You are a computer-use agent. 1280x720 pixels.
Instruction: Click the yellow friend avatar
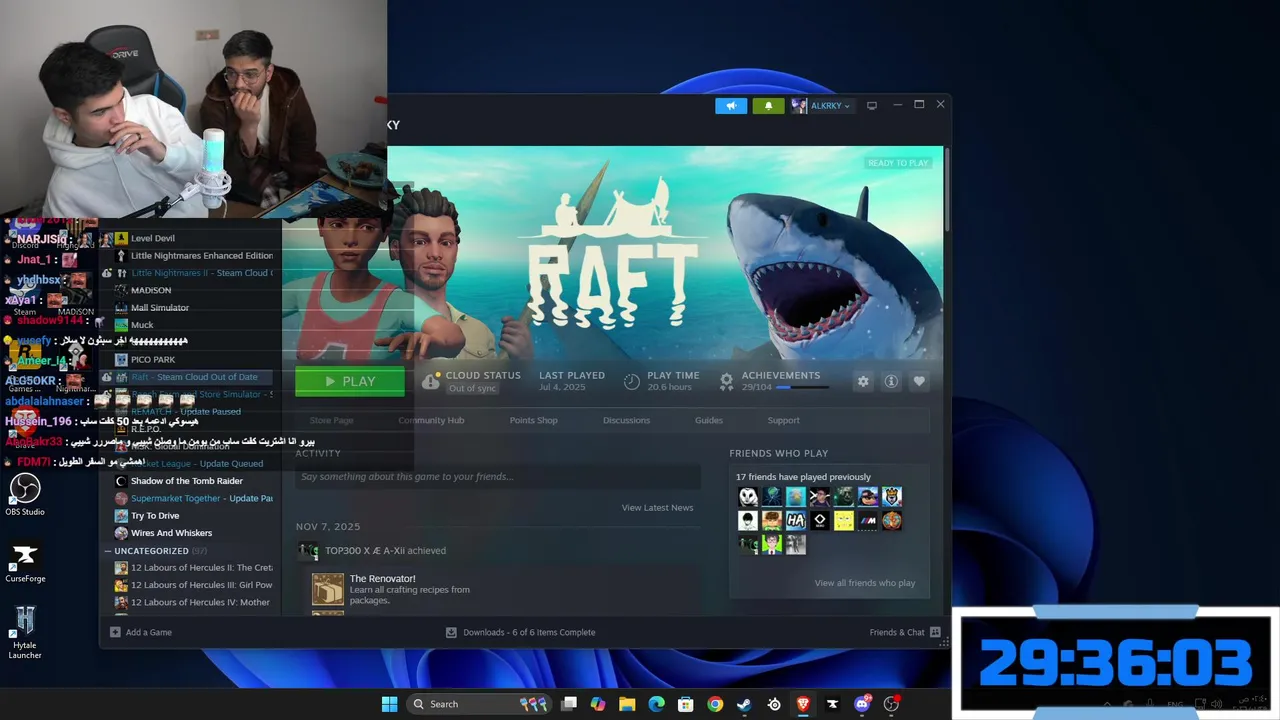tap(844, 520)
